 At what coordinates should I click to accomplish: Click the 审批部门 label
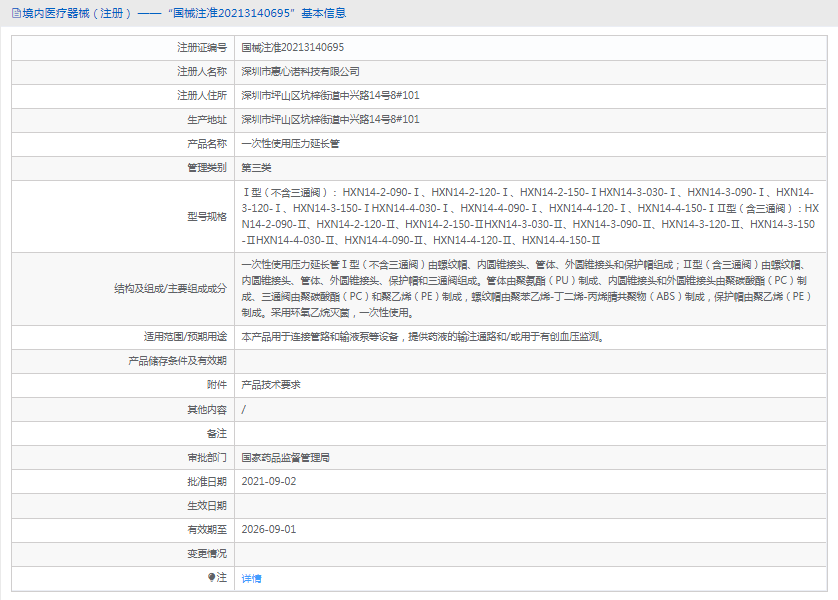(x=207, y=457)
